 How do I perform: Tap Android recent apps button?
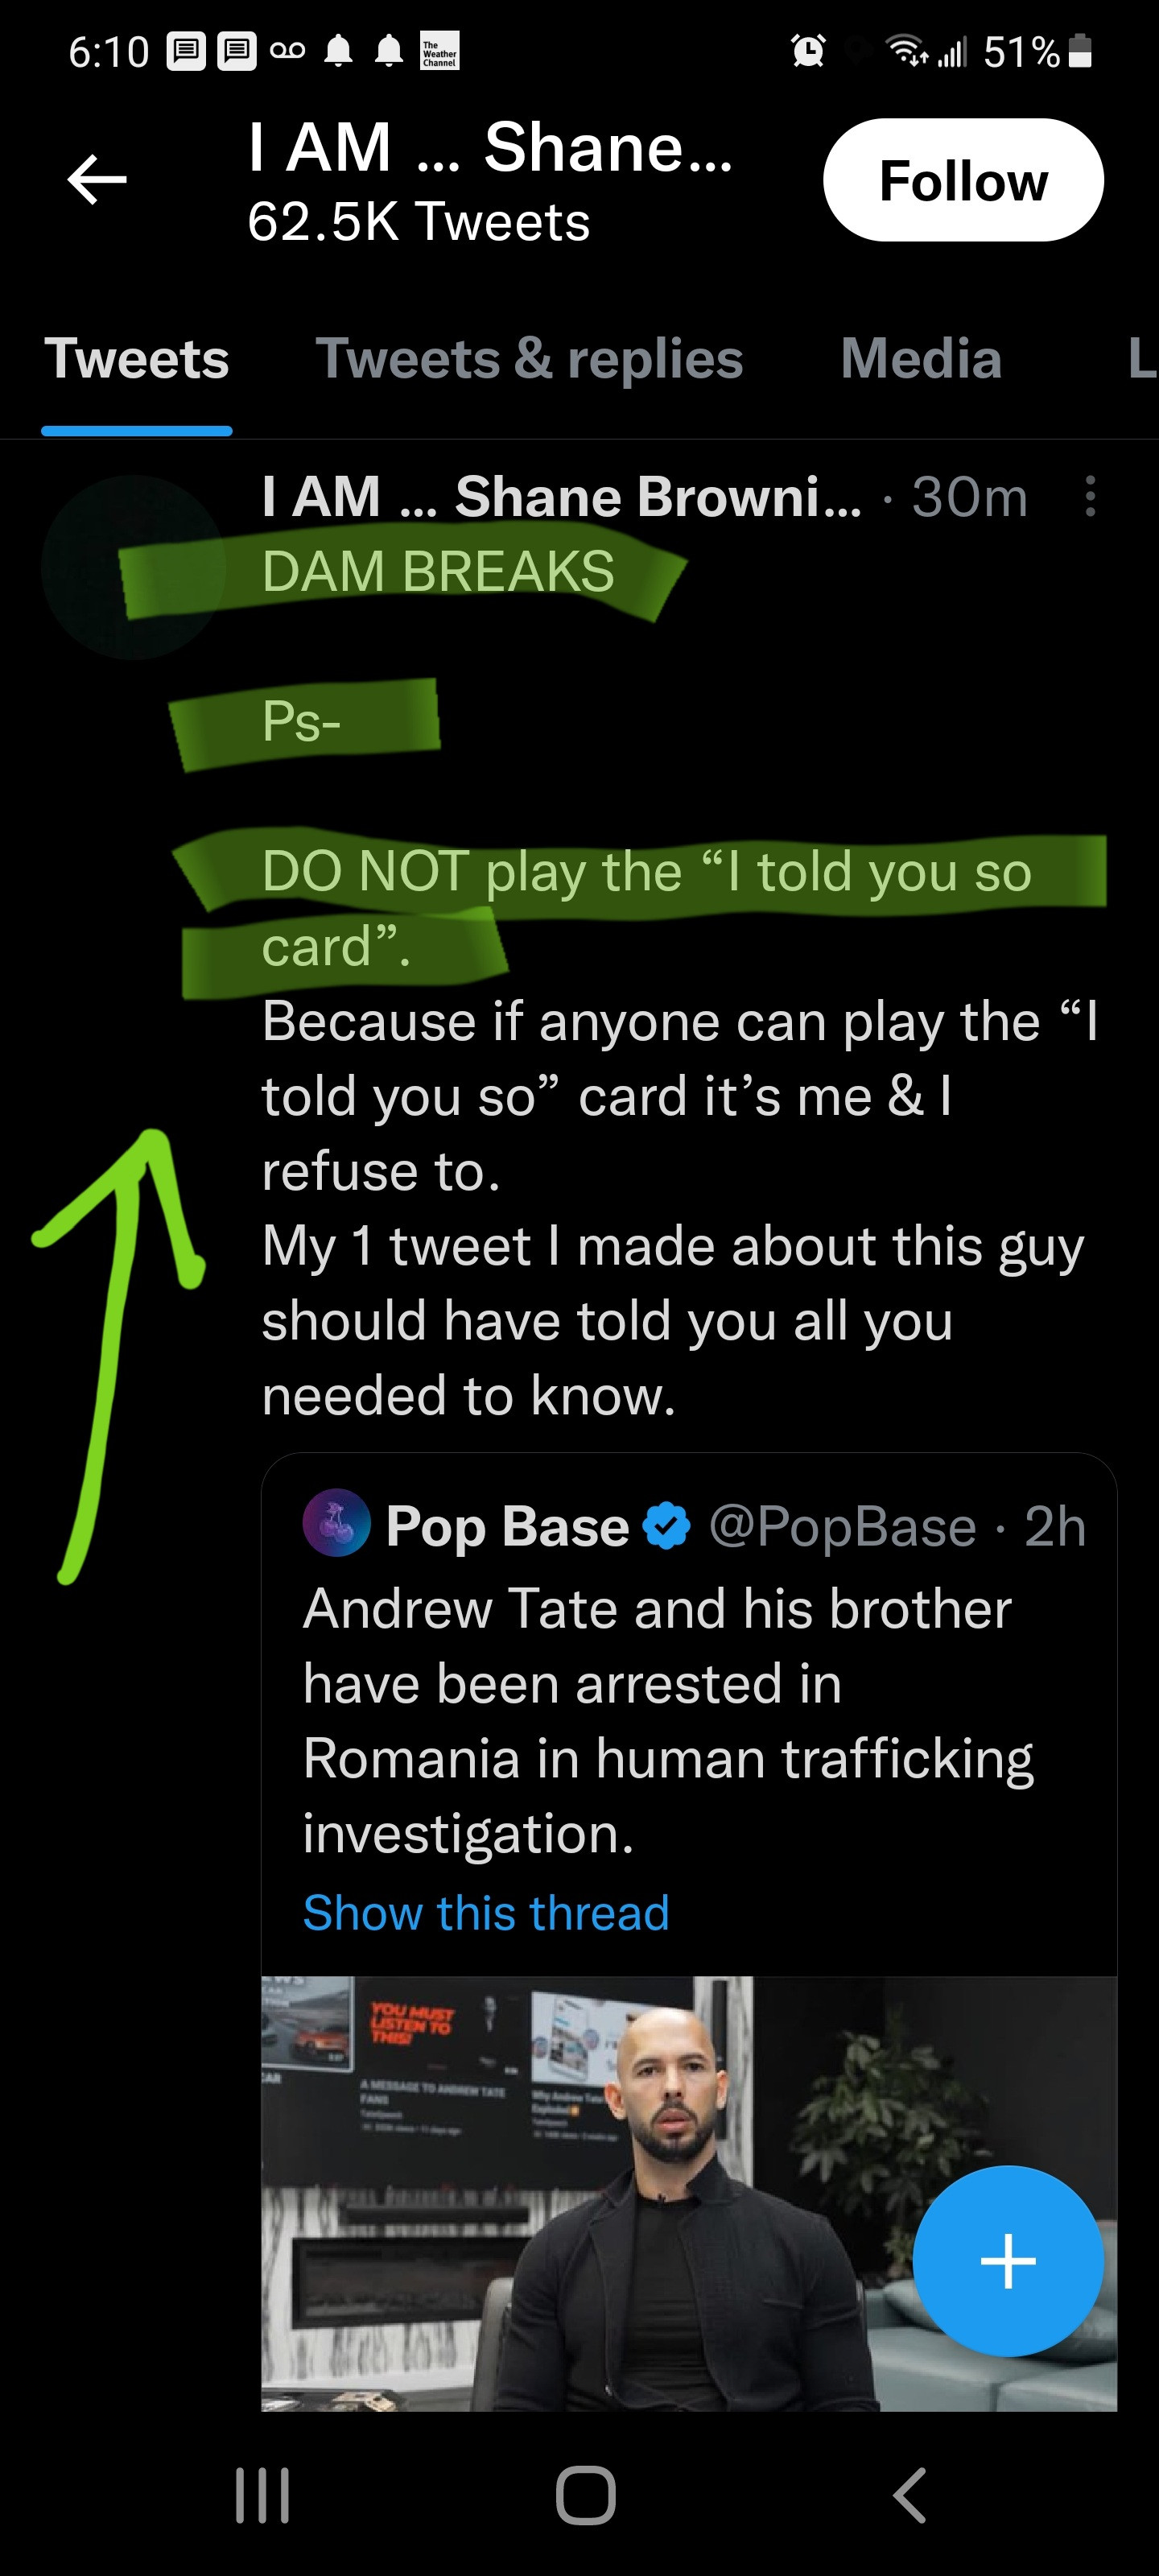coord(262,2496)
